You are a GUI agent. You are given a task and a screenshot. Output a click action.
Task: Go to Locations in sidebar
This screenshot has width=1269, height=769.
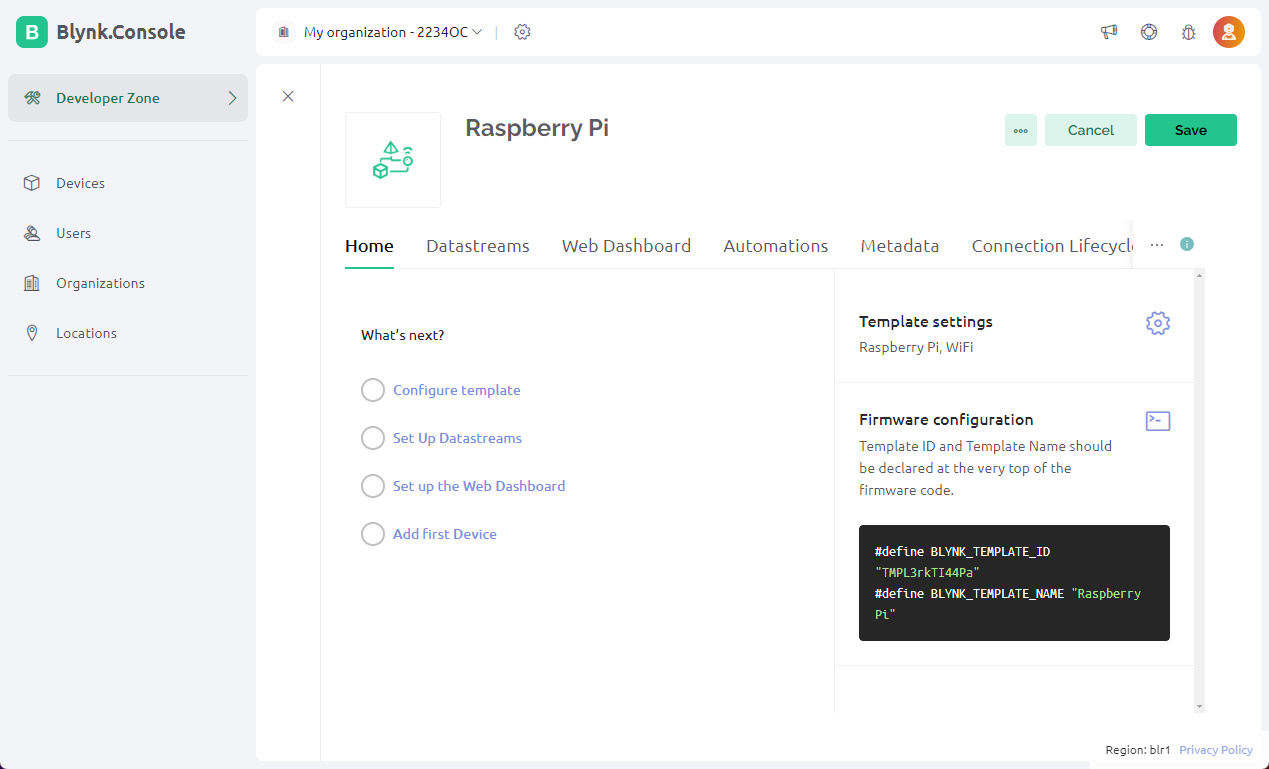(x=86, y=333)
